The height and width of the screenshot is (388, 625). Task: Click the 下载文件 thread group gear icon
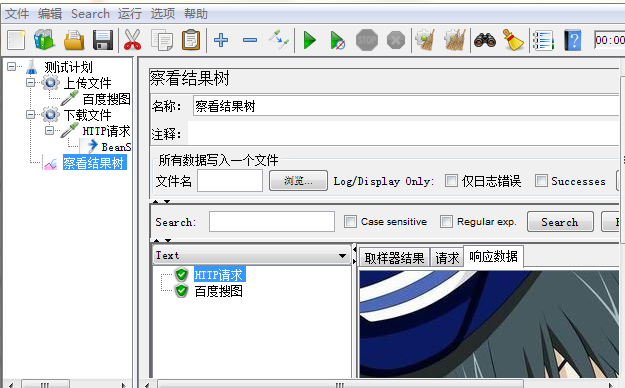51,115
